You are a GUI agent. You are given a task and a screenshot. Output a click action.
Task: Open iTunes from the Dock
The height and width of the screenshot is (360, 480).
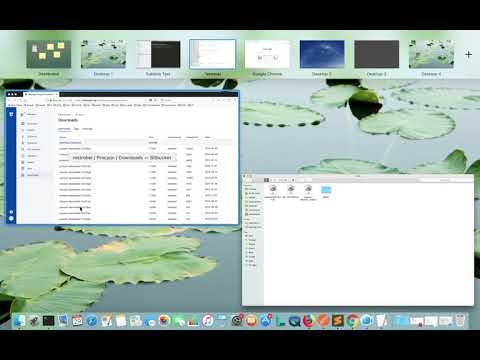point(208,321)
